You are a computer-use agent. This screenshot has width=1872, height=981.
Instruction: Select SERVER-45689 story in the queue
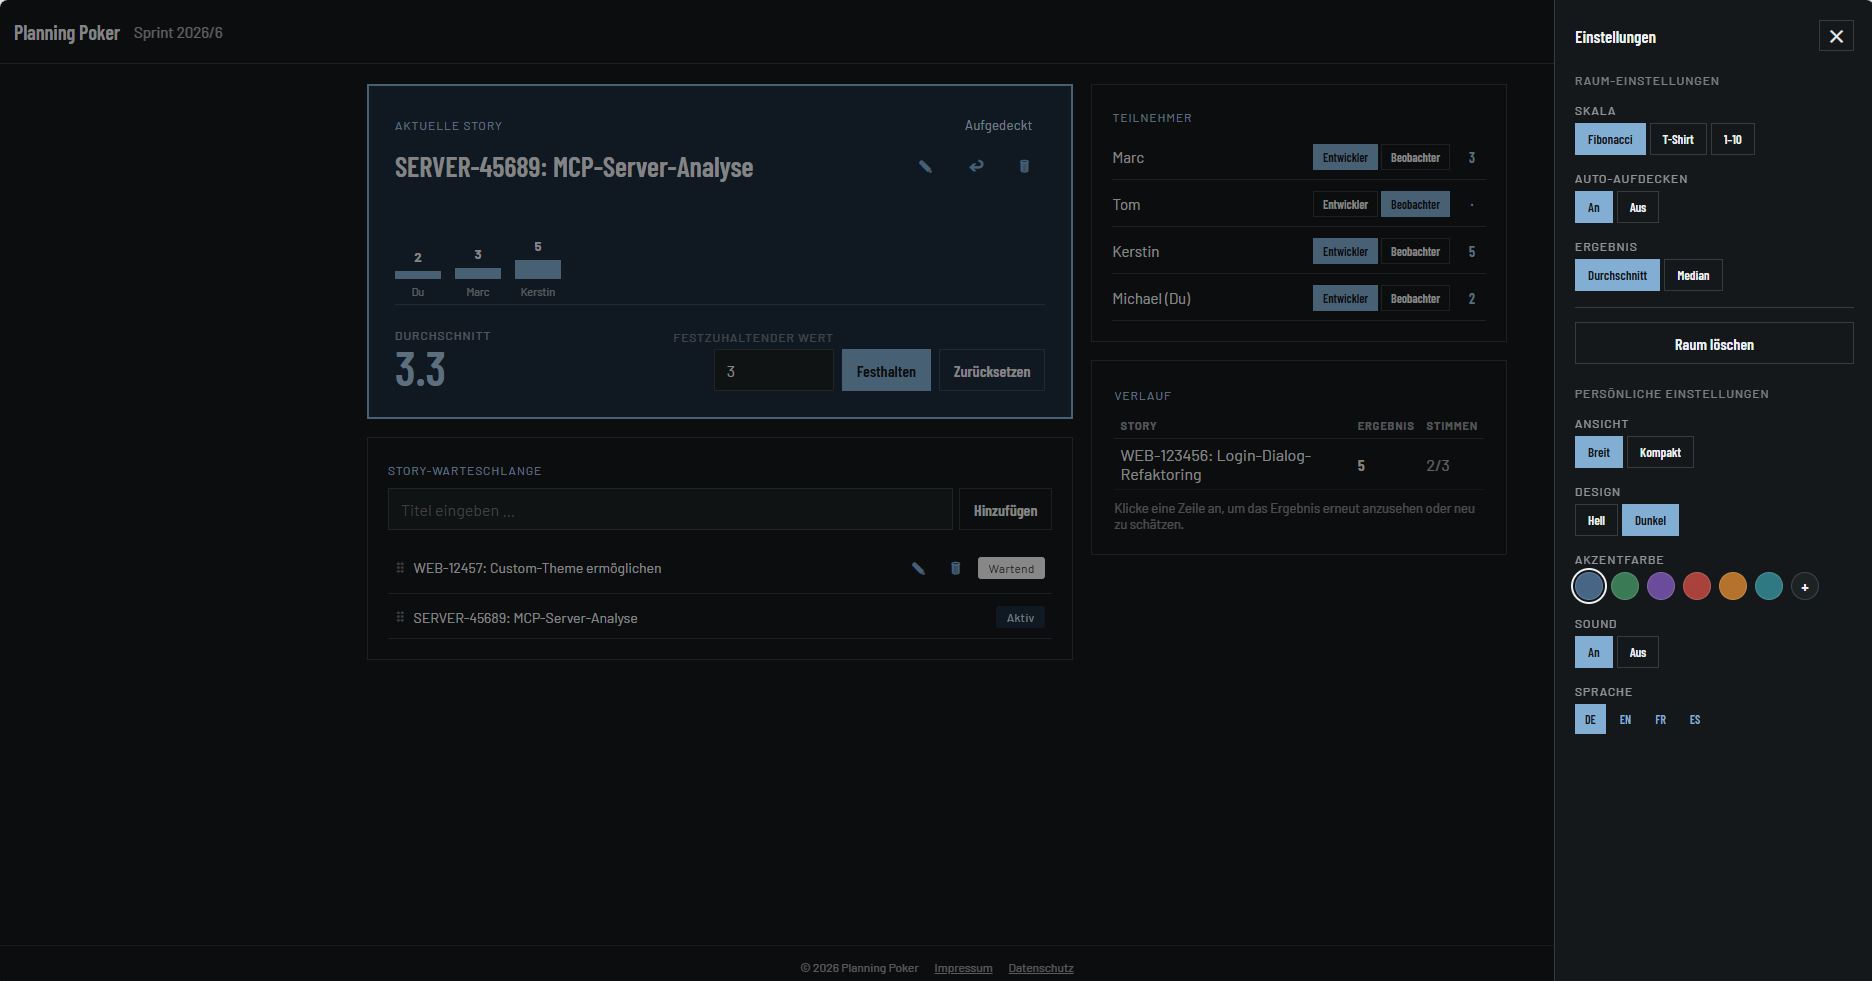pos(525,618)
